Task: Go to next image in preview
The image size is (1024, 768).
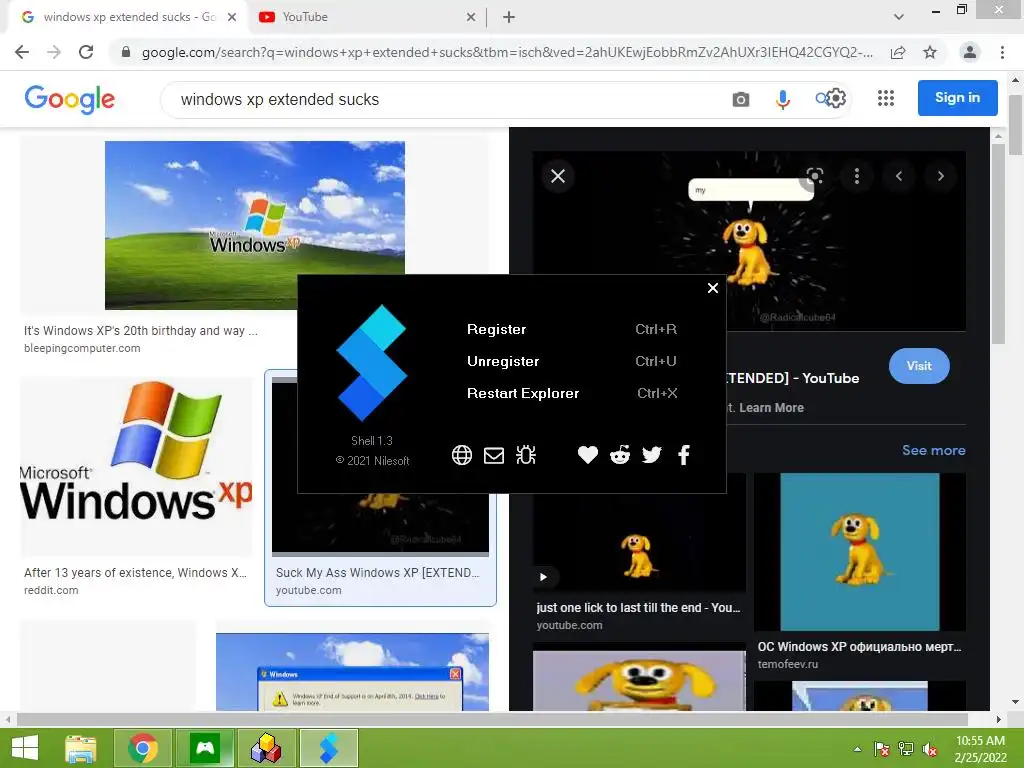Action: point(940,176)
